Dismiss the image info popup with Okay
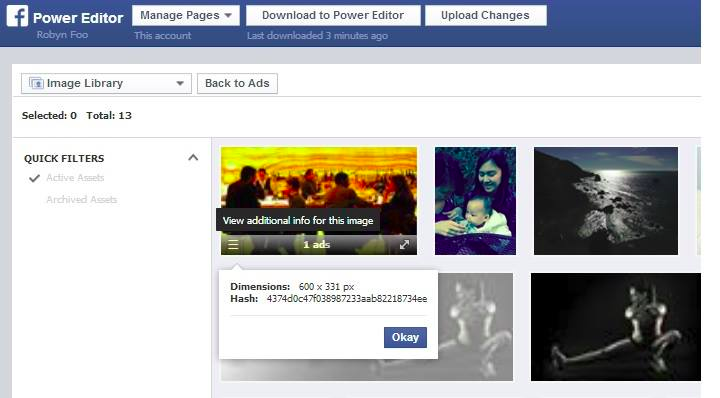The image size is (720, 398). click(405, 337)
